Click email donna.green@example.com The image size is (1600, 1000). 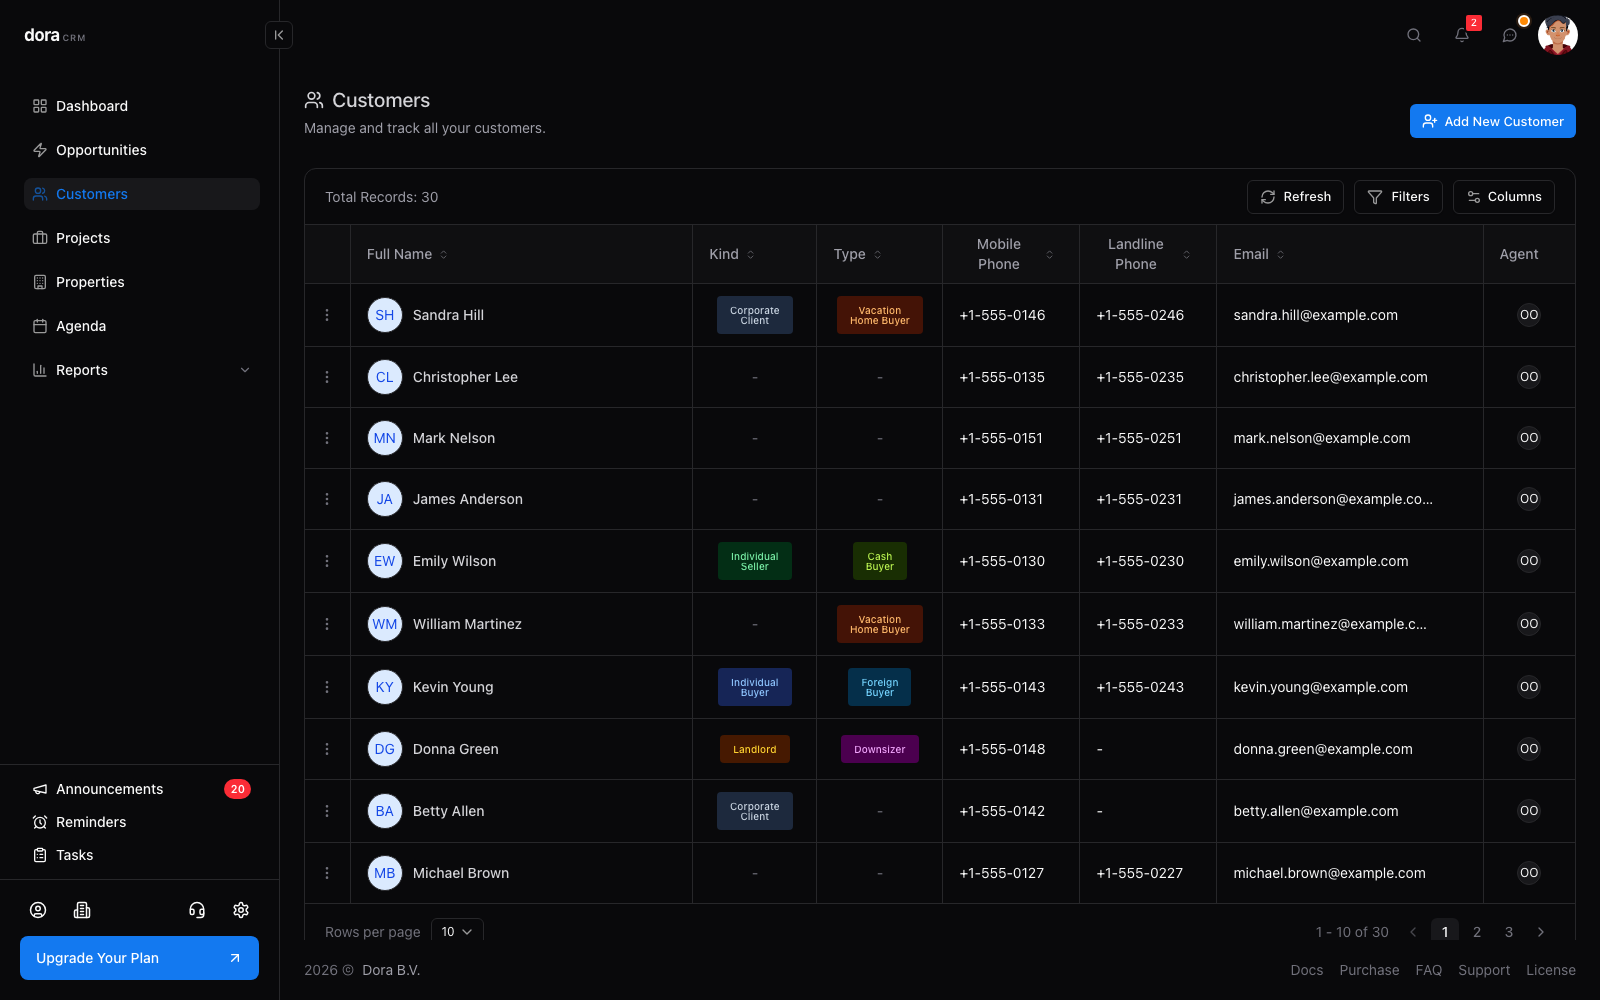[1323, 749]
